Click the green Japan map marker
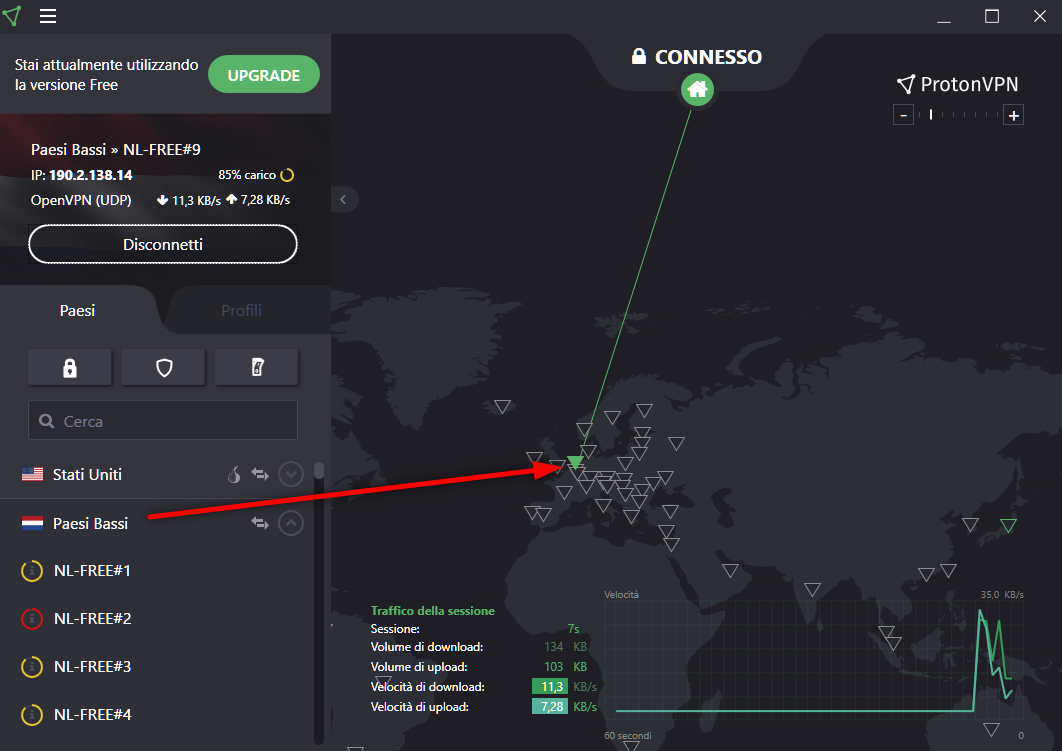 (x=1008, y=525)
